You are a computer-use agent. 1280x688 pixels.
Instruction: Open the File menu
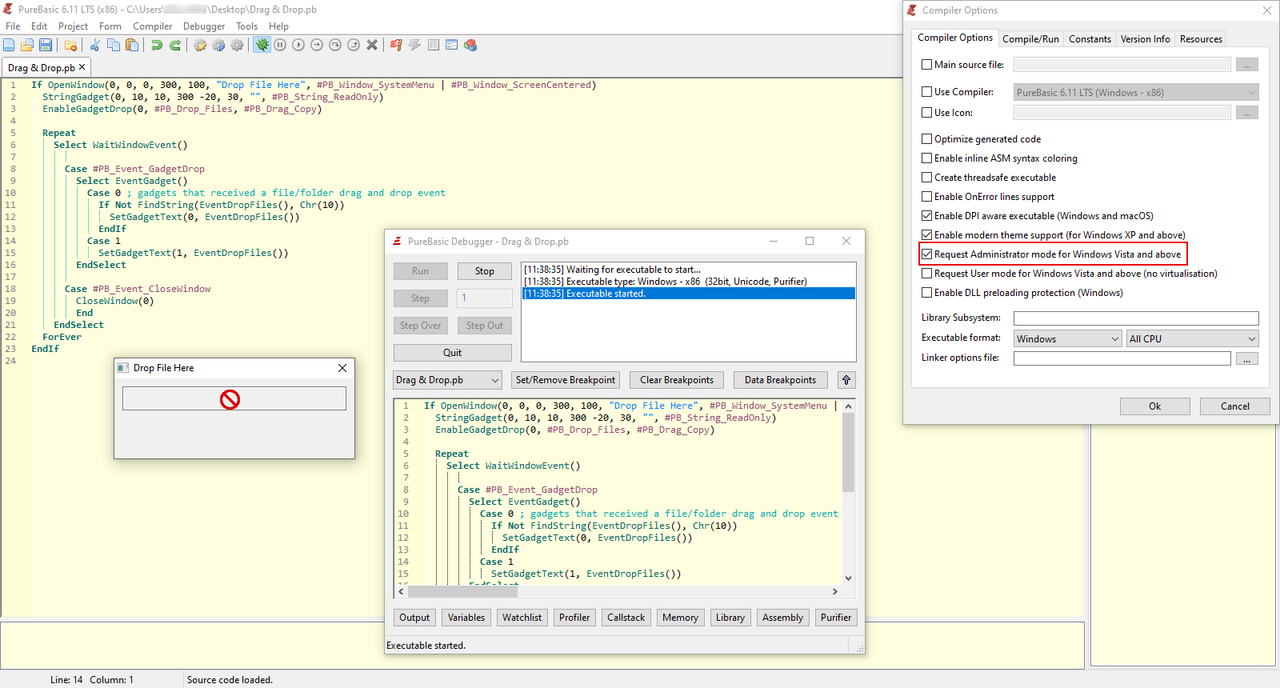click(13, 26)
